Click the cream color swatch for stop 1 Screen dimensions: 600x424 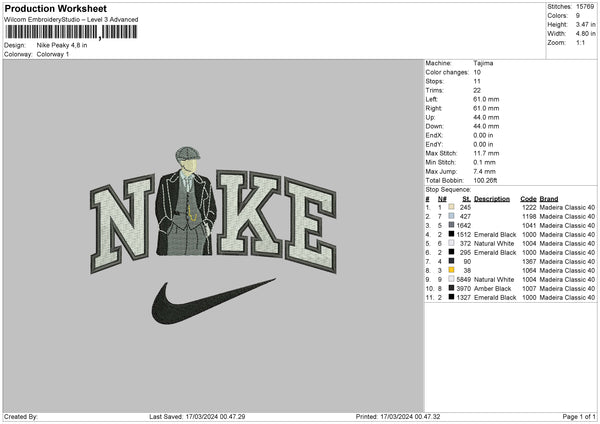(452, 207)
